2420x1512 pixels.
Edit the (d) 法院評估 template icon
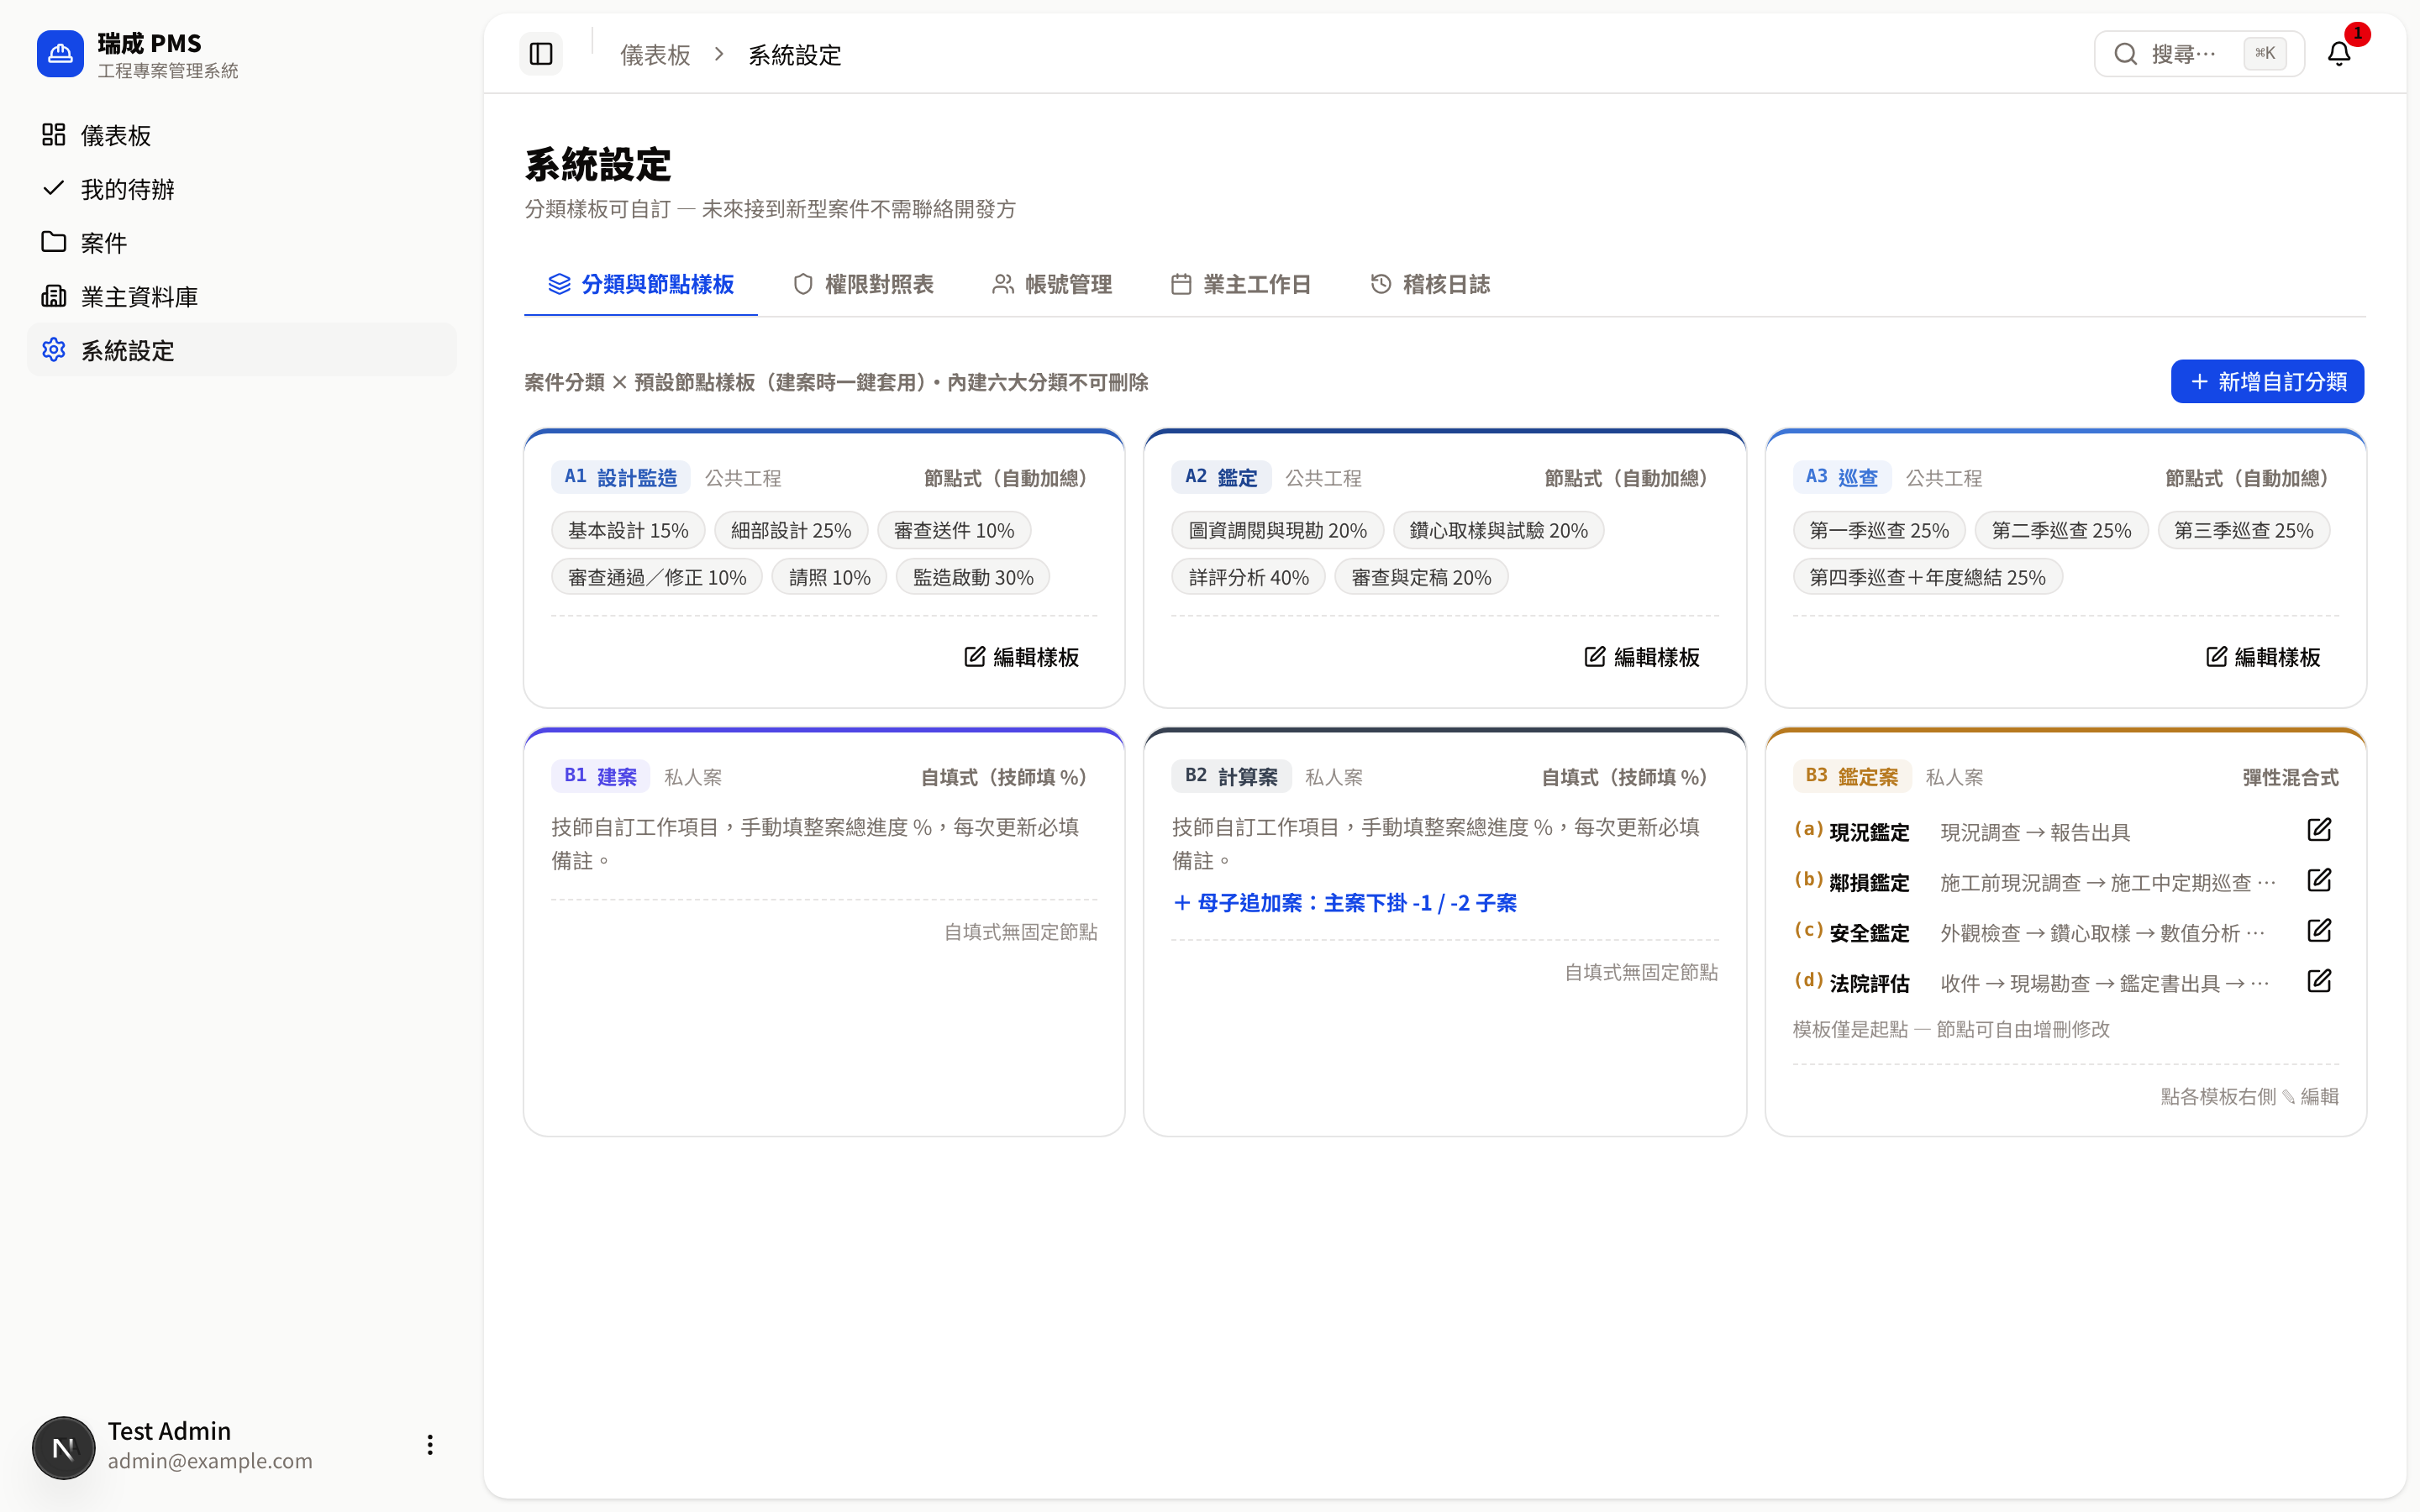pos(2319,981)
